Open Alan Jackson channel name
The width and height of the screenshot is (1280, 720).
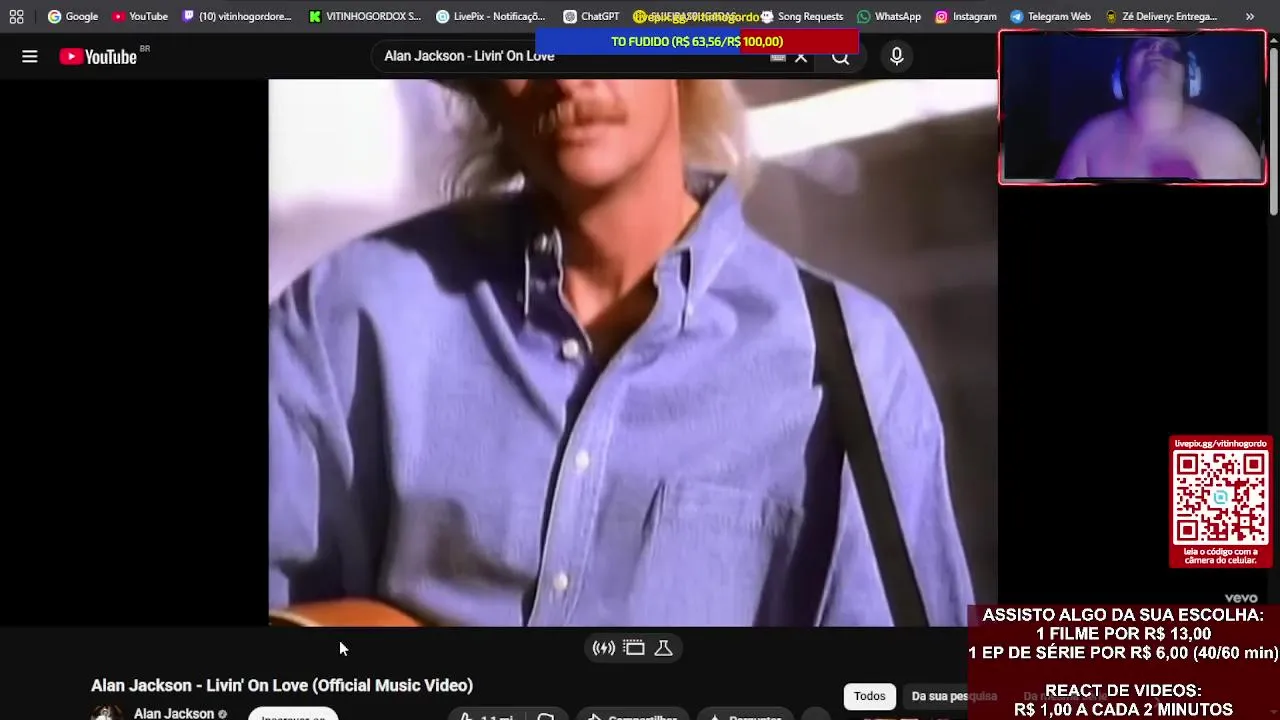tap(174, 713)
